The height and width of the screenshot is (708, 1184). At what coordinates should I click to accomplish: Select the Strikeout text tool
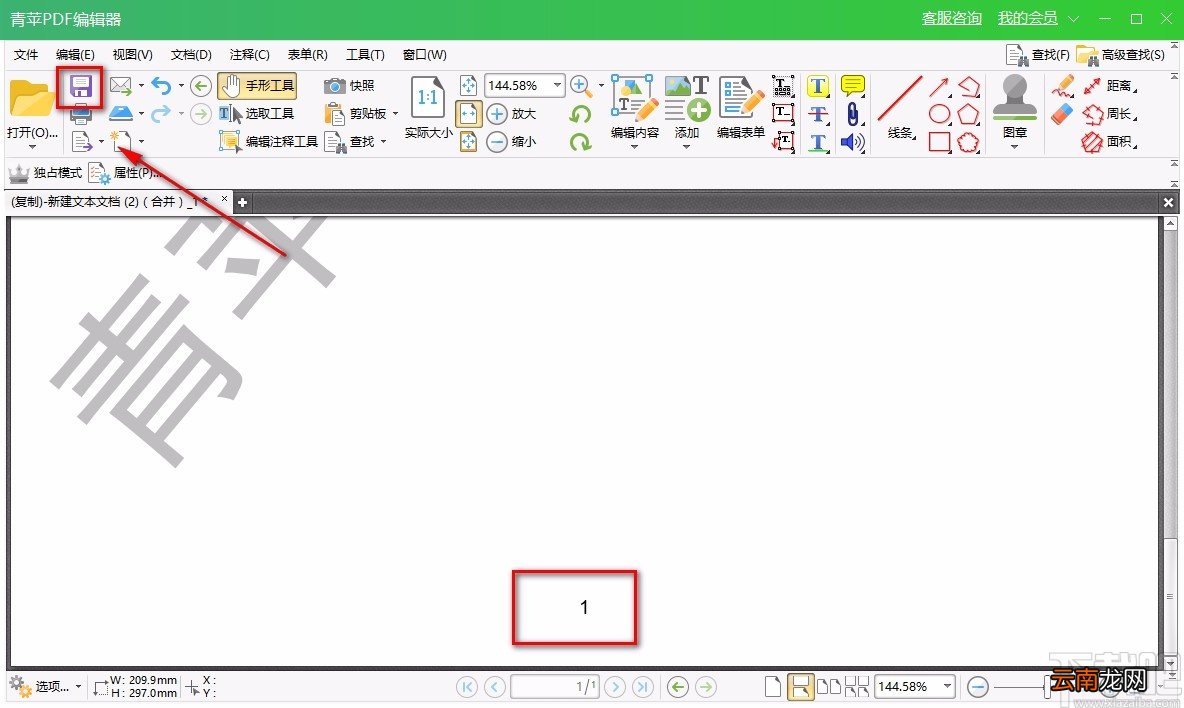point(818,114)
